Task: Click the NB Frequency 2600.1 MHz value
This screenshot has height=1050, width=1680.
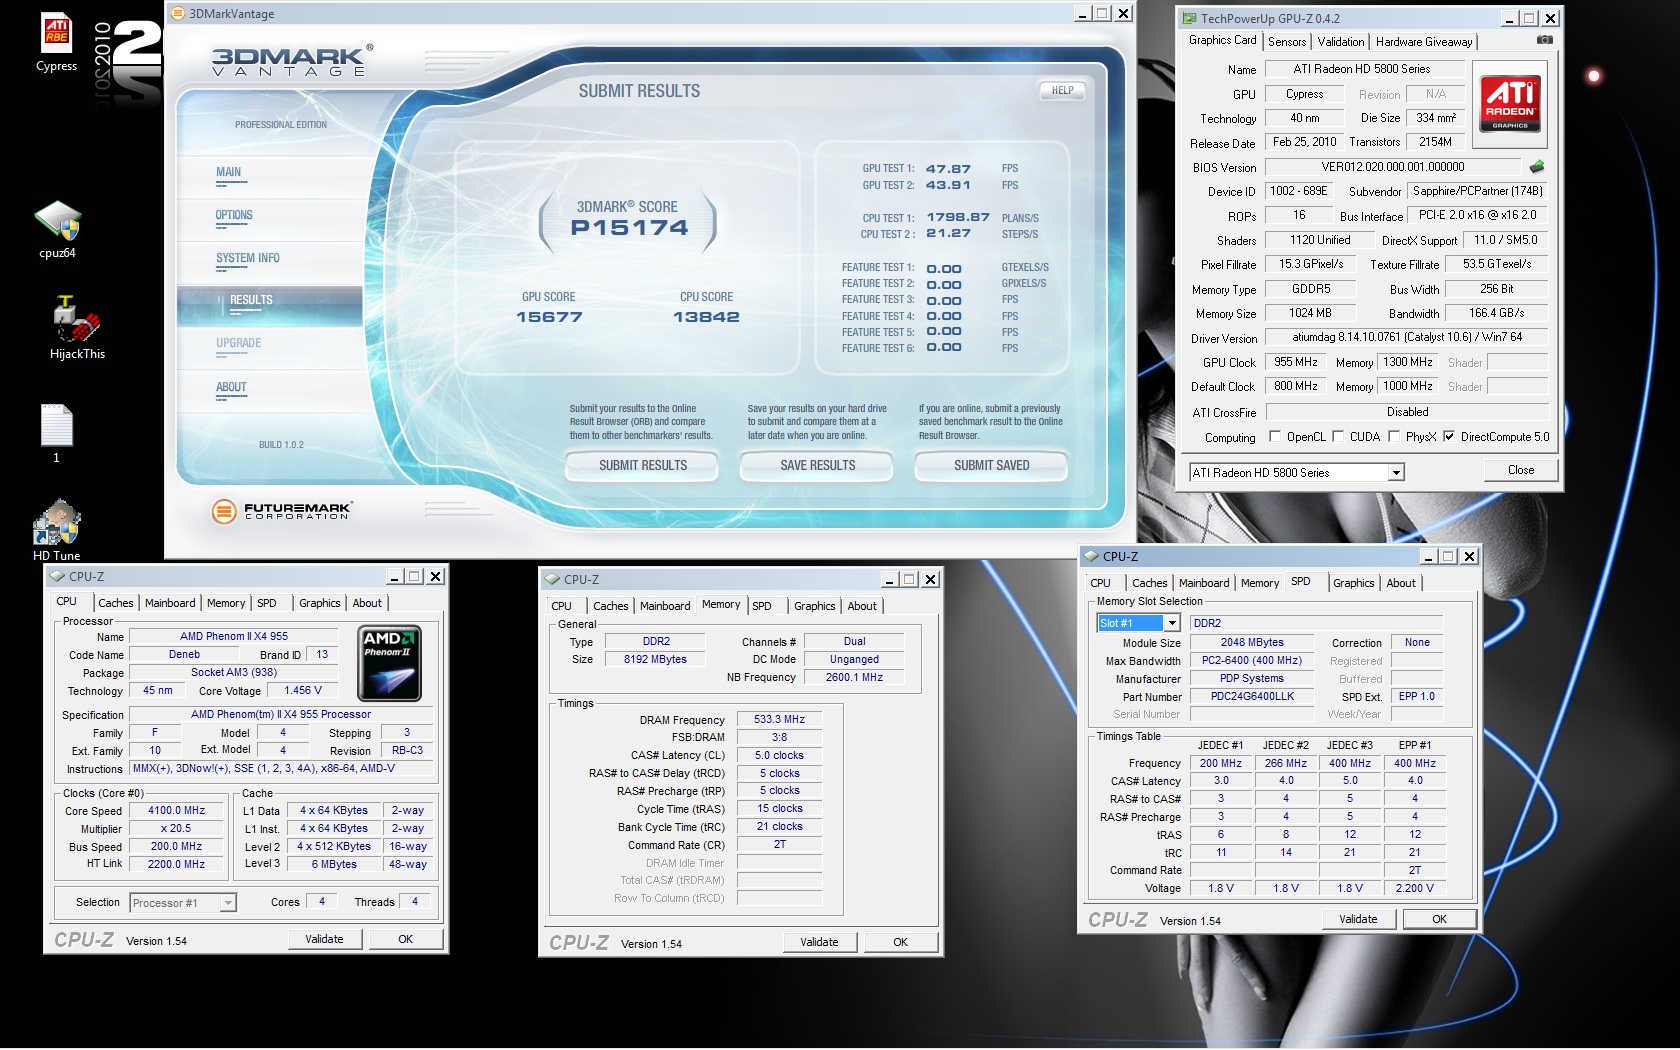Action: click(x=854, y=677)
